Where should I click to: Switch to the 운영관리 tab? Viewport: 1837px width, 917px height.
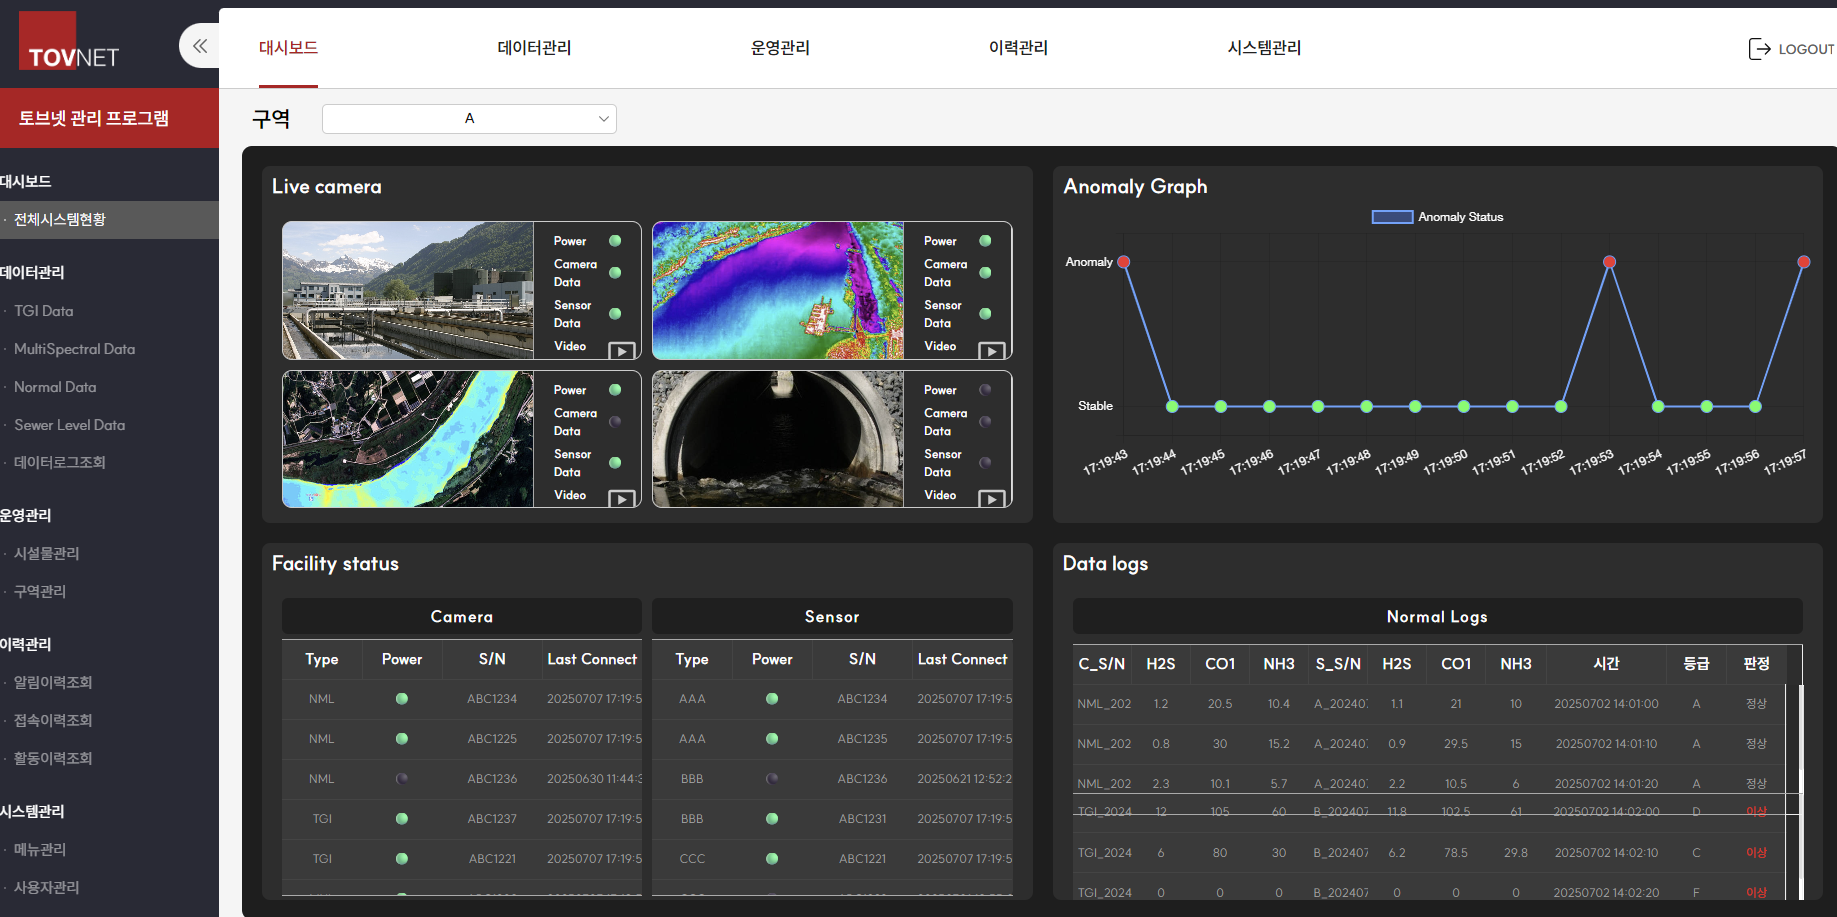[780, 48]
